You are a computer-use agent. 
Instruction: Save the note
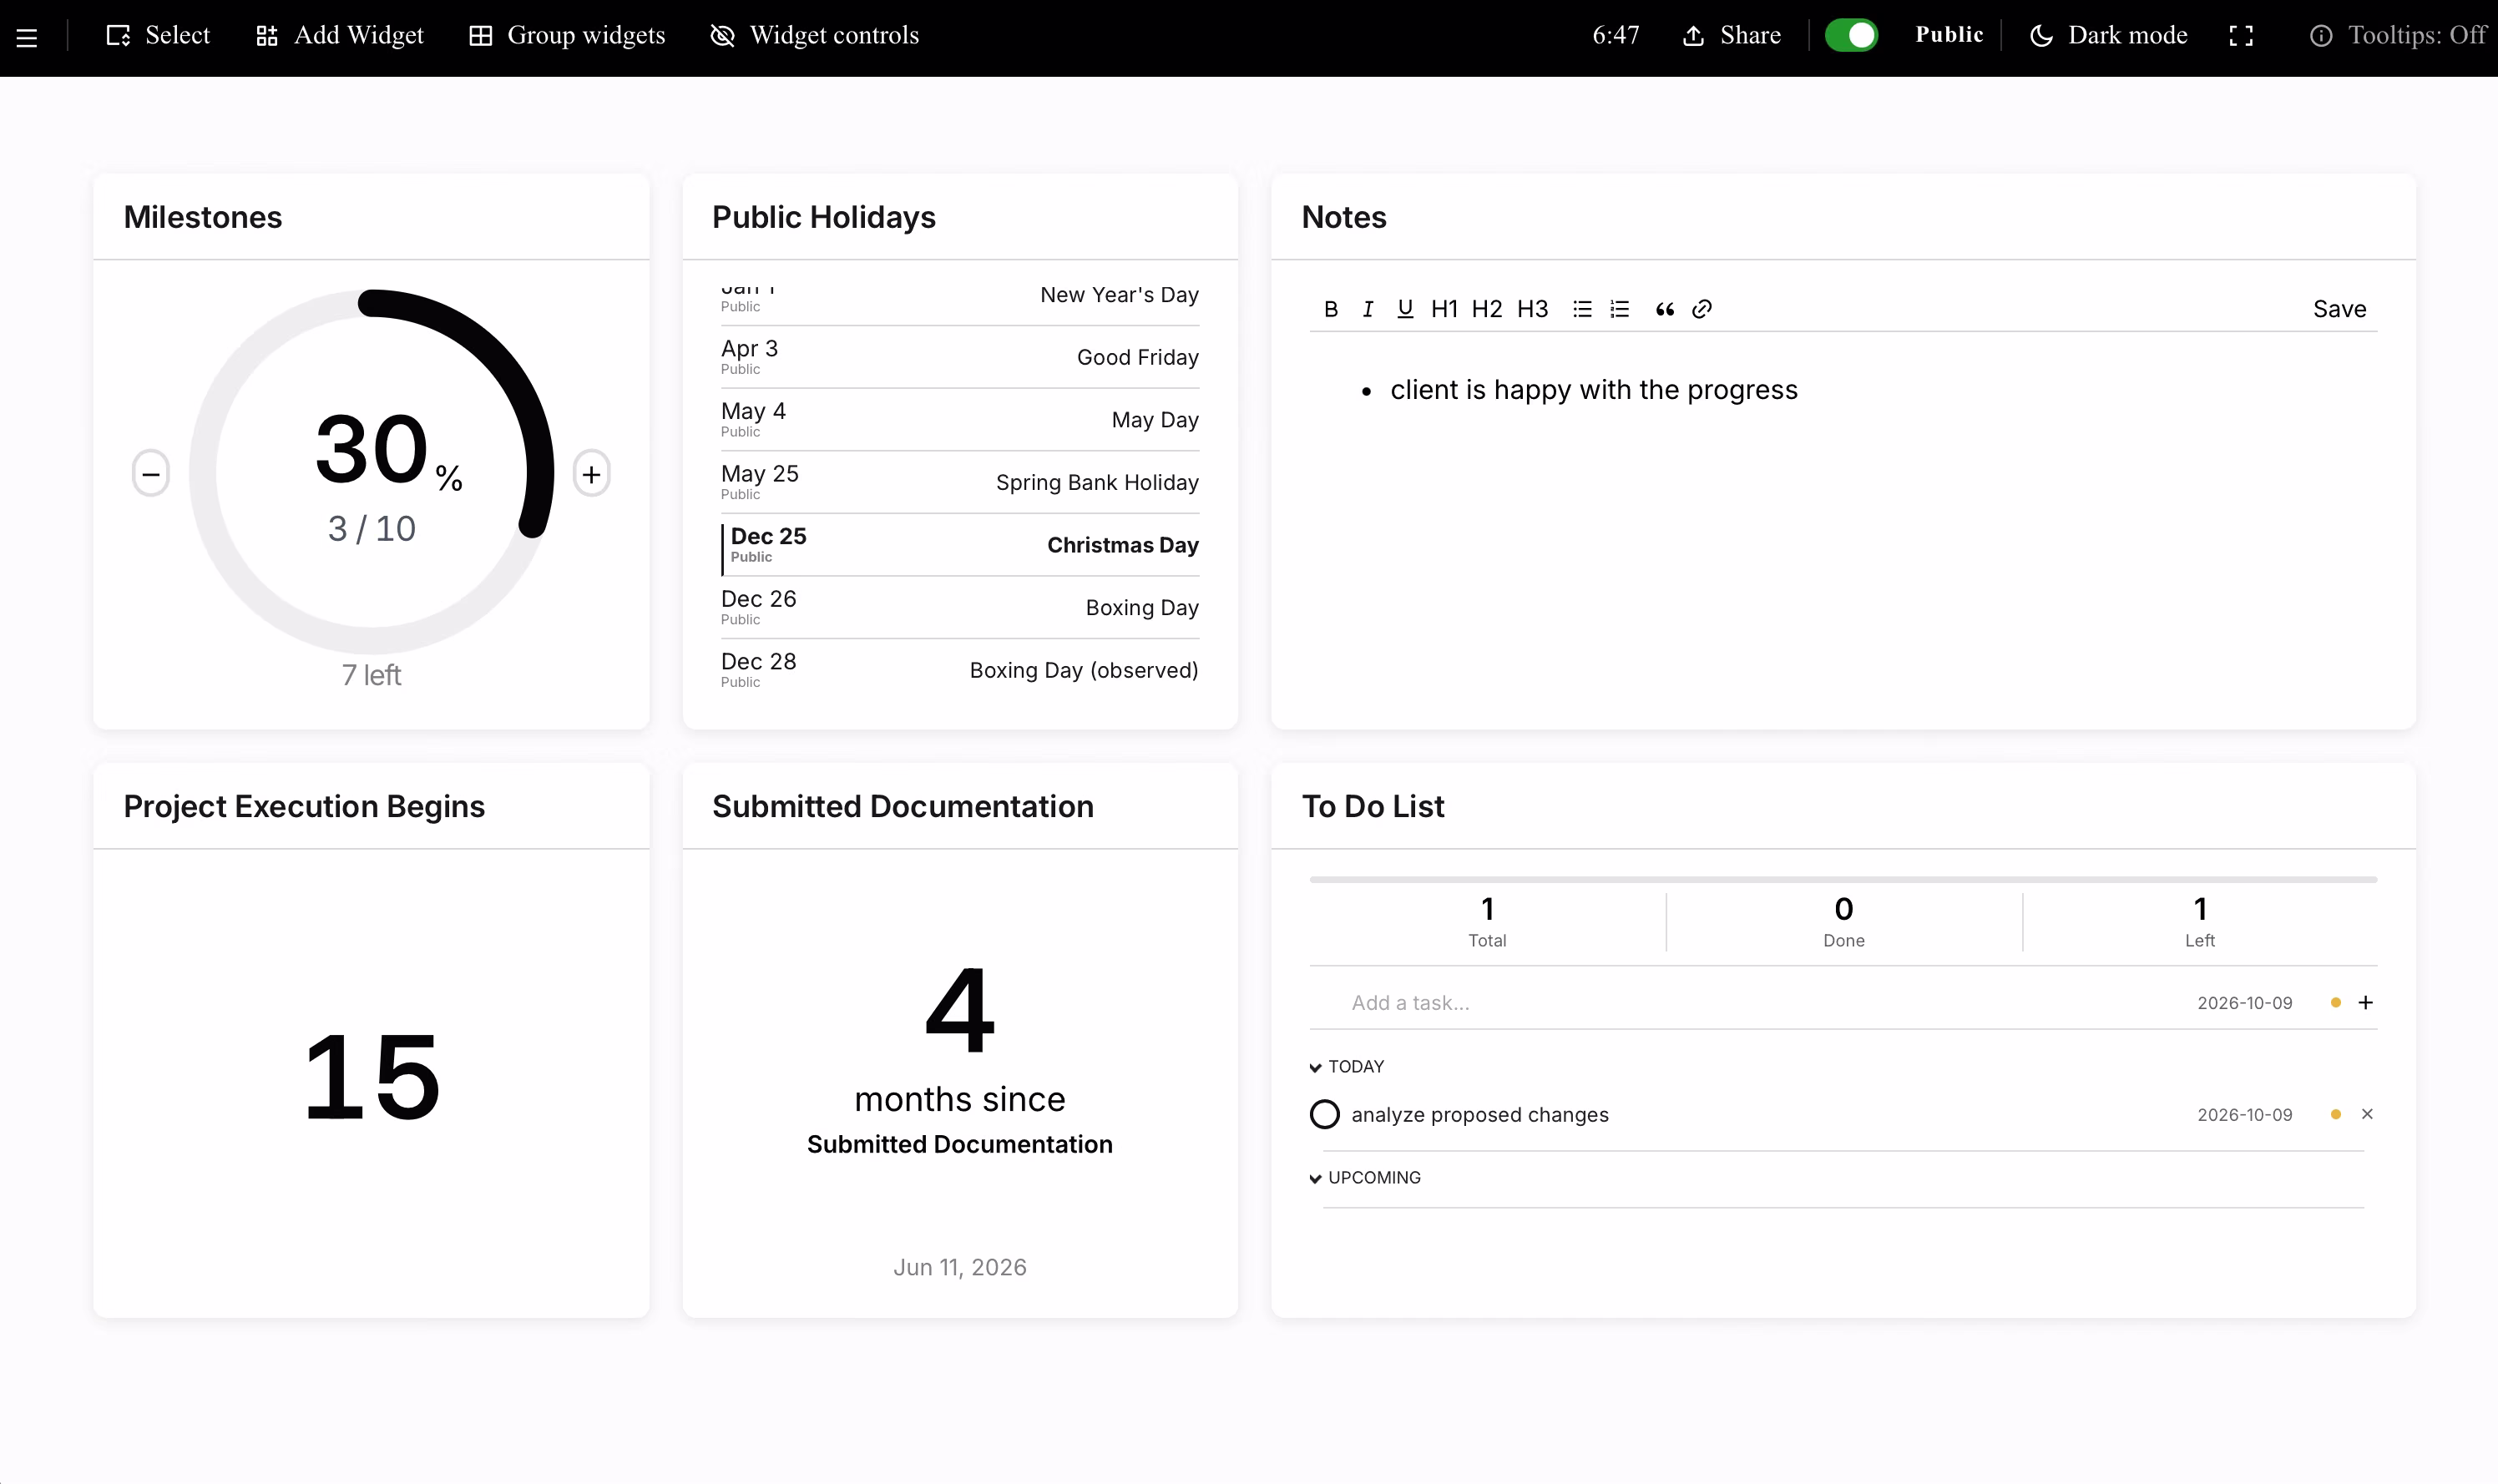coord(2339,309)
